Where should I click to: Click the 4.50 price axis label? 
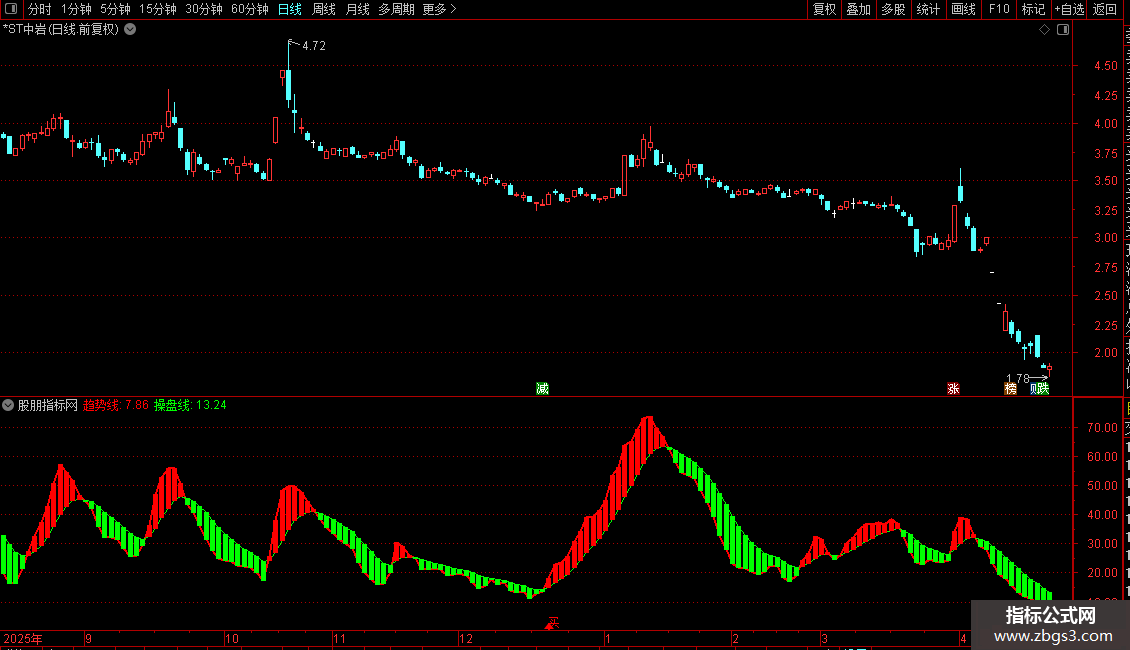click(1105, 66)
